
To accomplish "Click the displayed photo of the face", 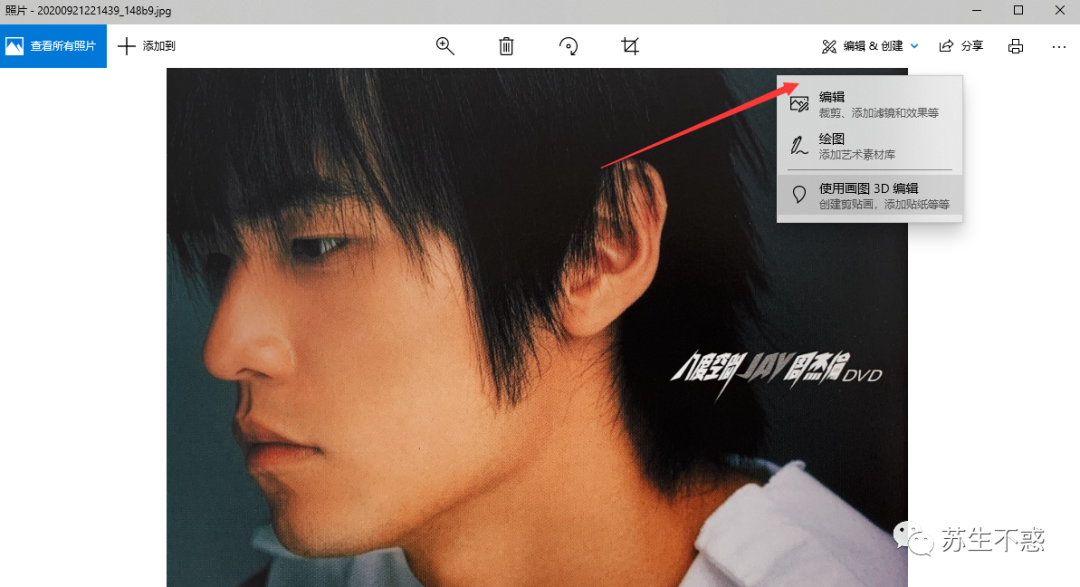I will (x=537, y=327).
